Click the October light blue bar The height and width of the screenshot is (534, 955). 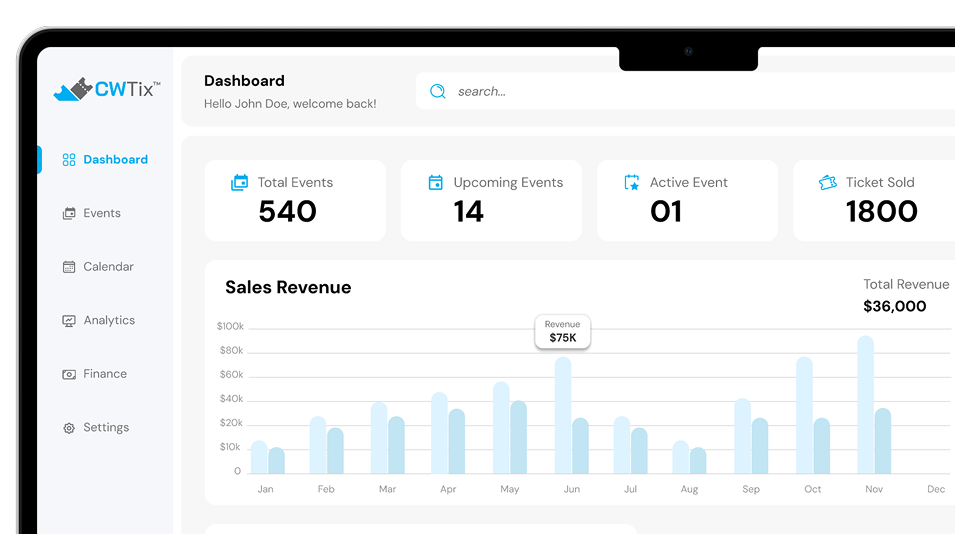805,415
